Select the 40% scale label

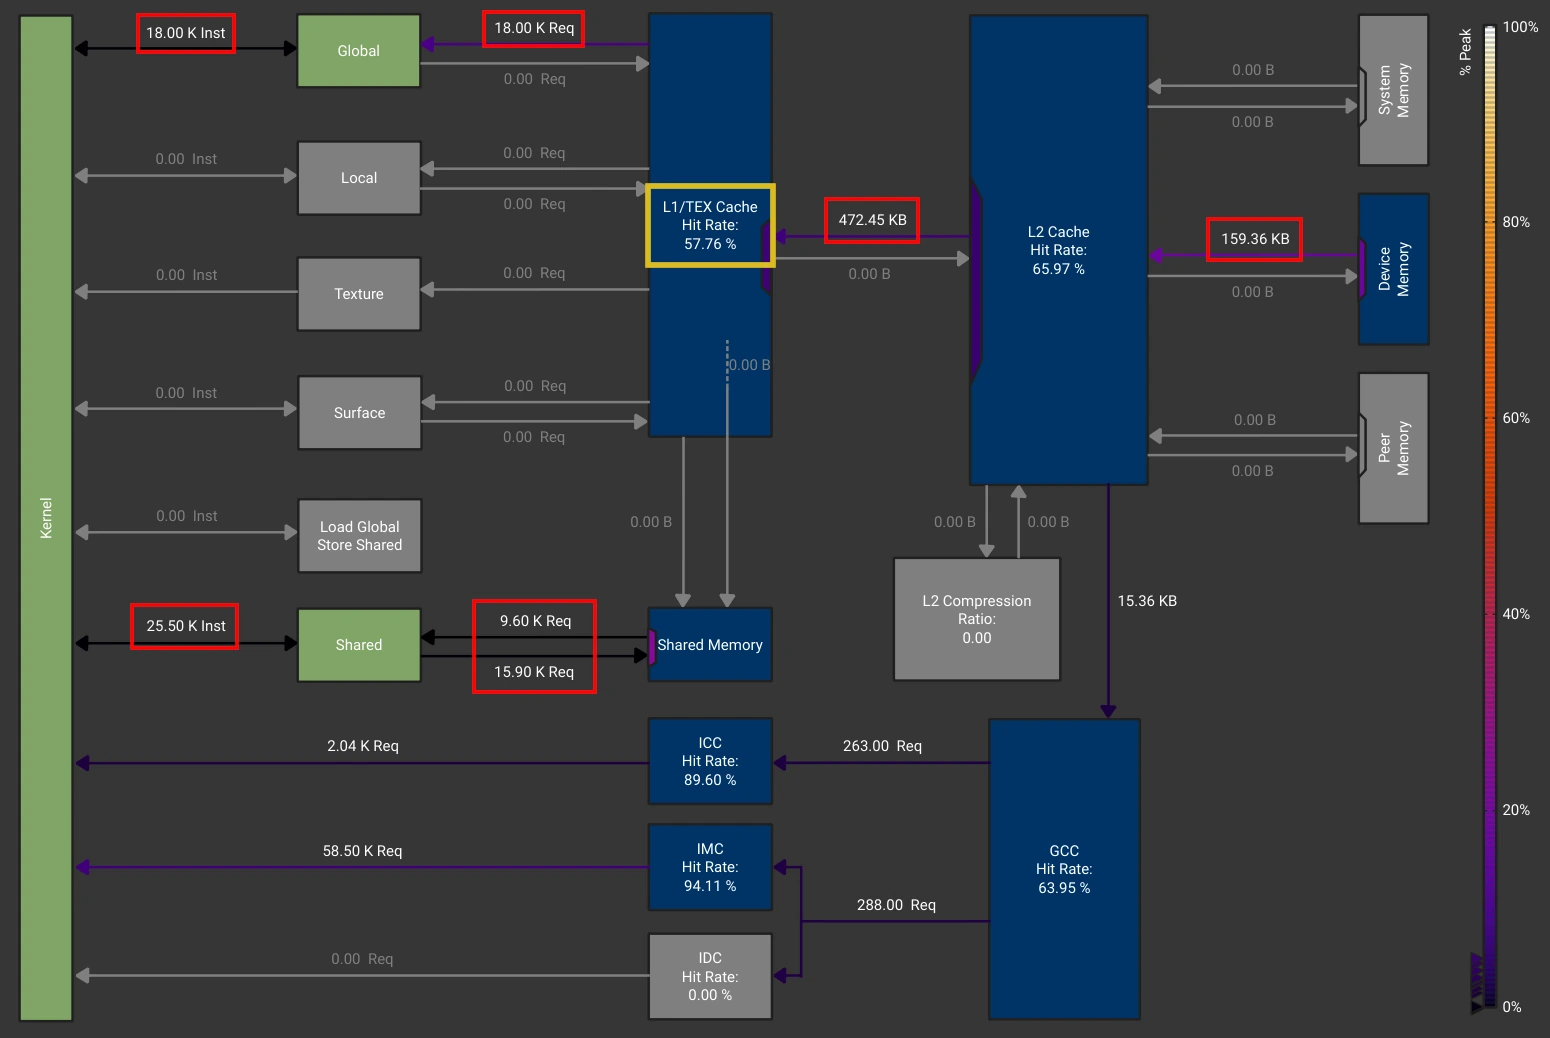pyautogui.click(x=1516, y=614)
